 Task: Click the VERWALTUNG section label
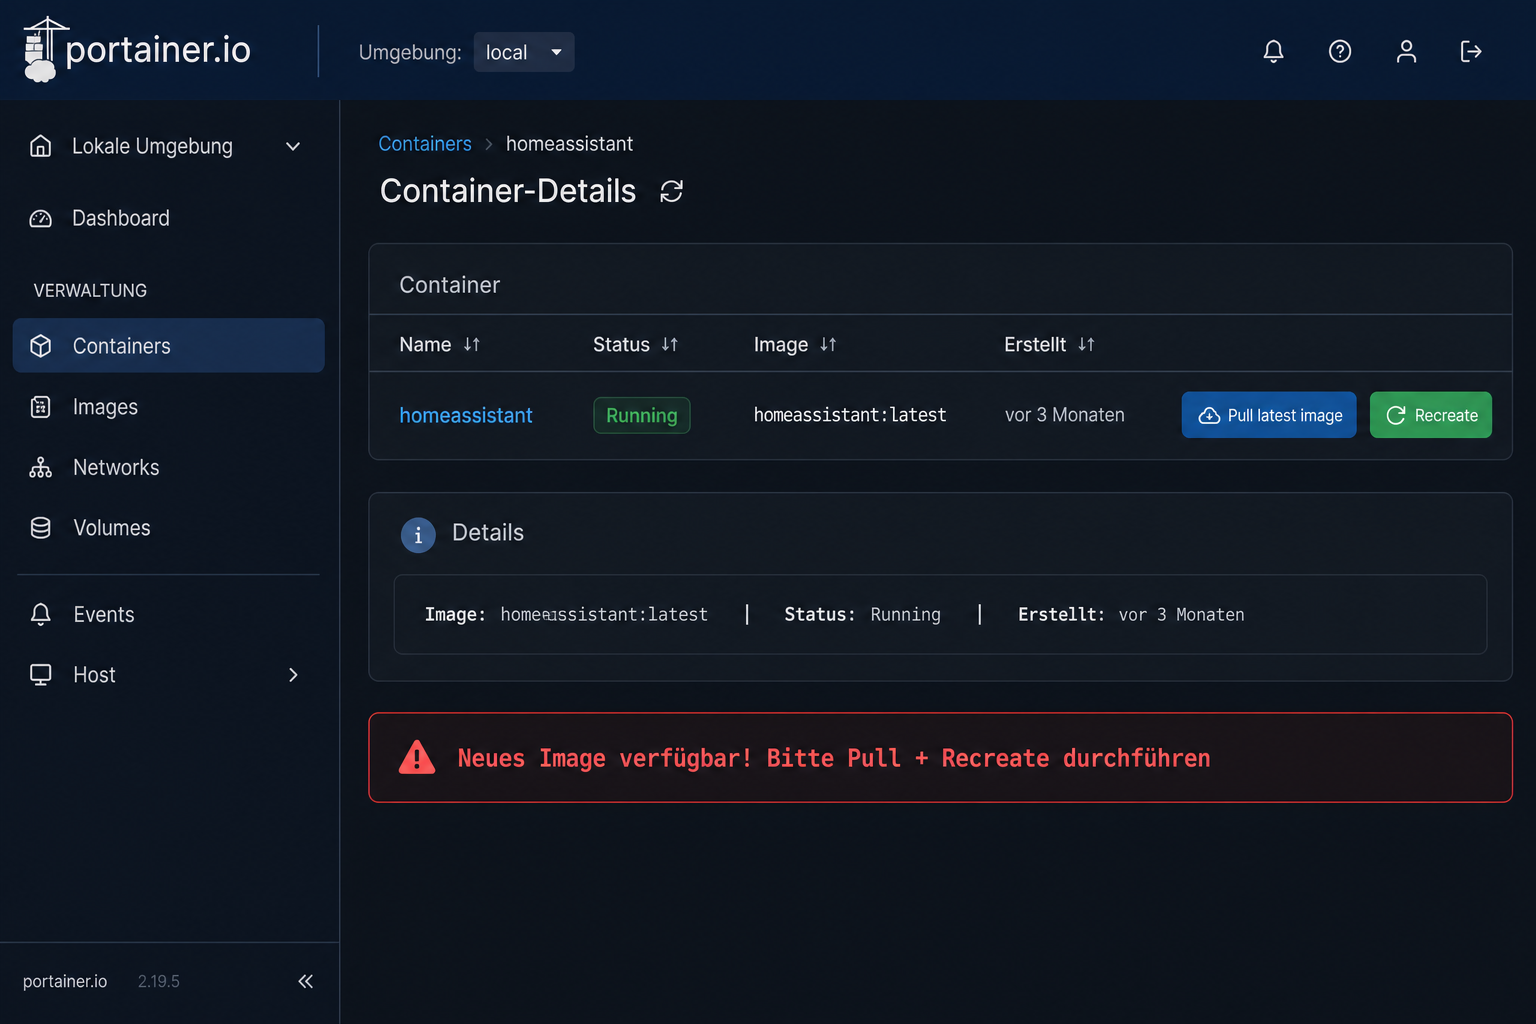tap(90, 290)
